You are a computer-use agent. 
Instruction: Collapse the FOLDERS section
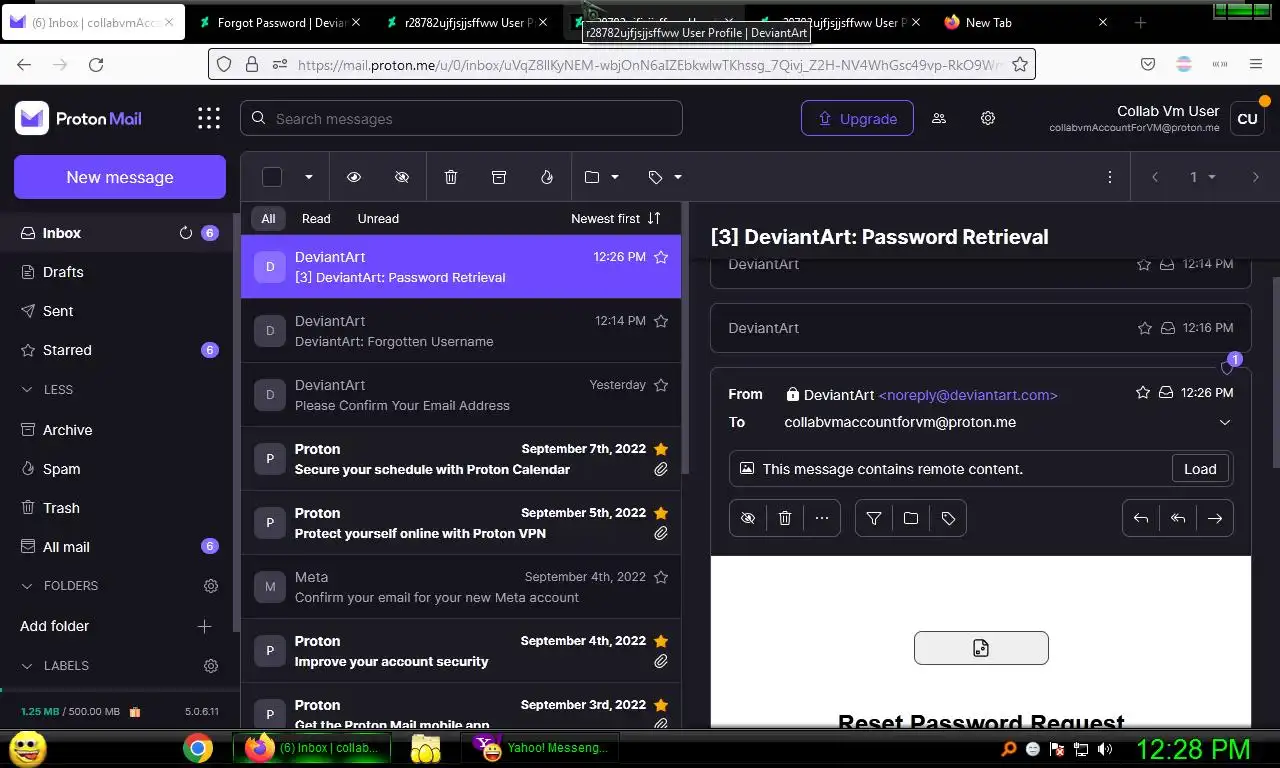pyautogui.click(x=60, y=586)
